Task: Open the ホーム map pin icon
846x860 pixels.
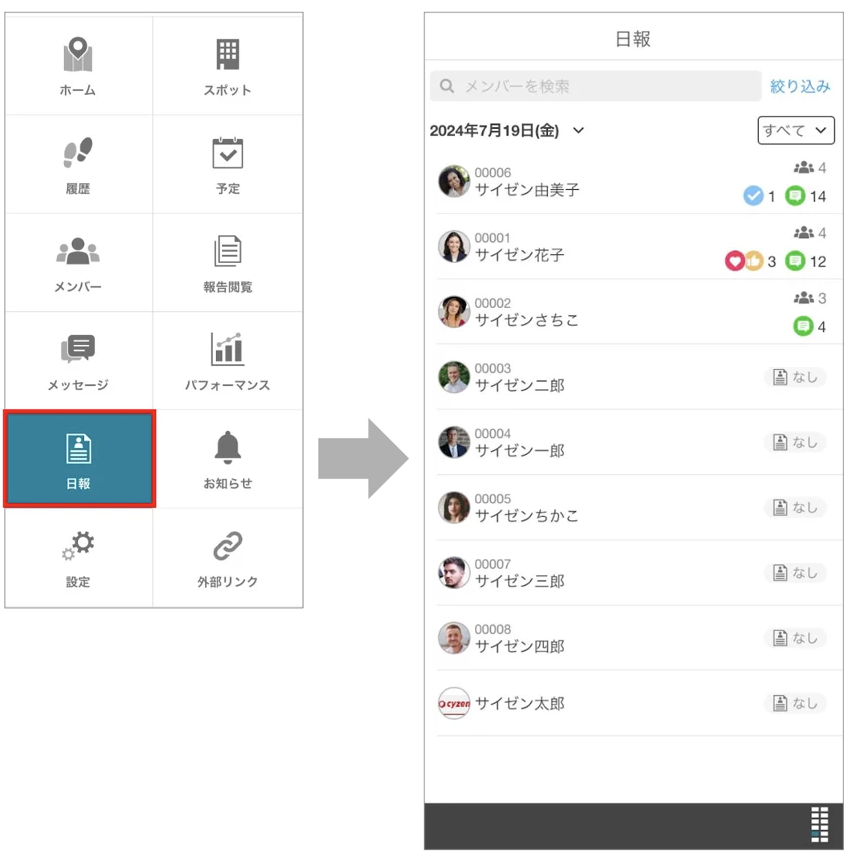Action: [x=77, y=54]
